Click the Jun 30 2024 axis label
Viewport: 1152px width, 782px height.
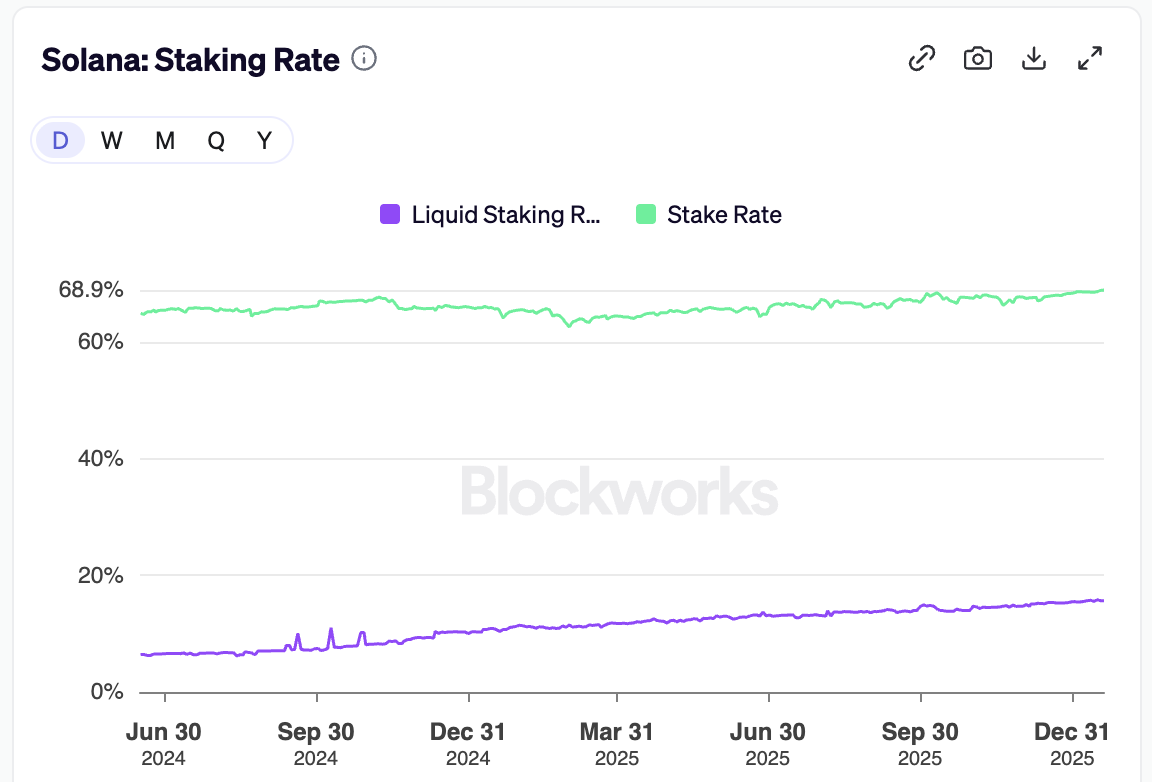pos(163,743)
